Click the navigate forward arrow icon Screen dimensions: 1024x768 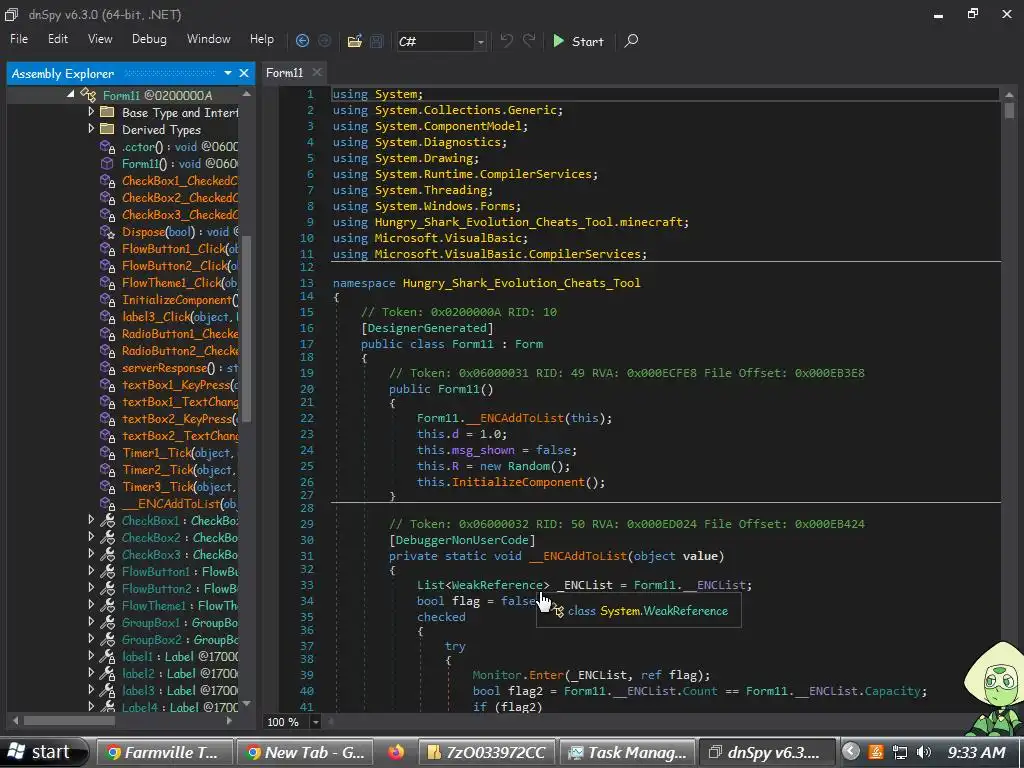coord(325,41)
